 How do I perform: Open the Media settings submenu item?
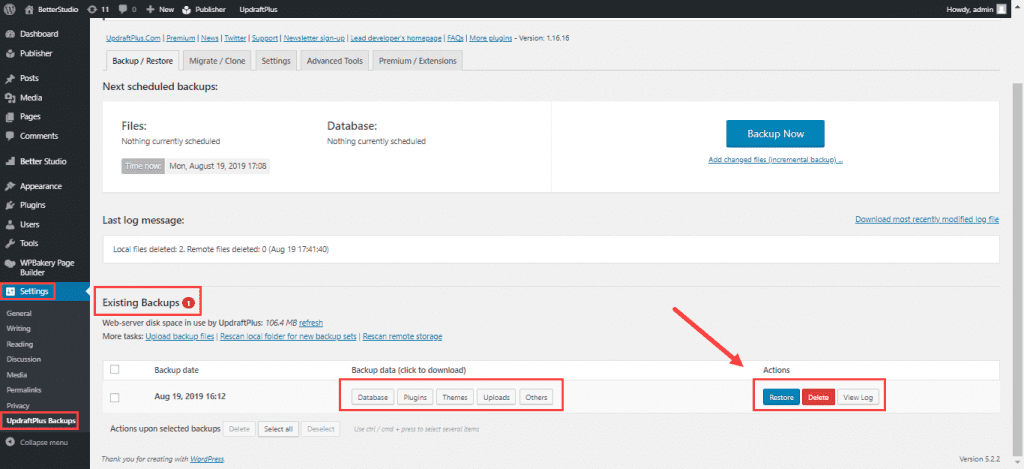tap(16, 375)
